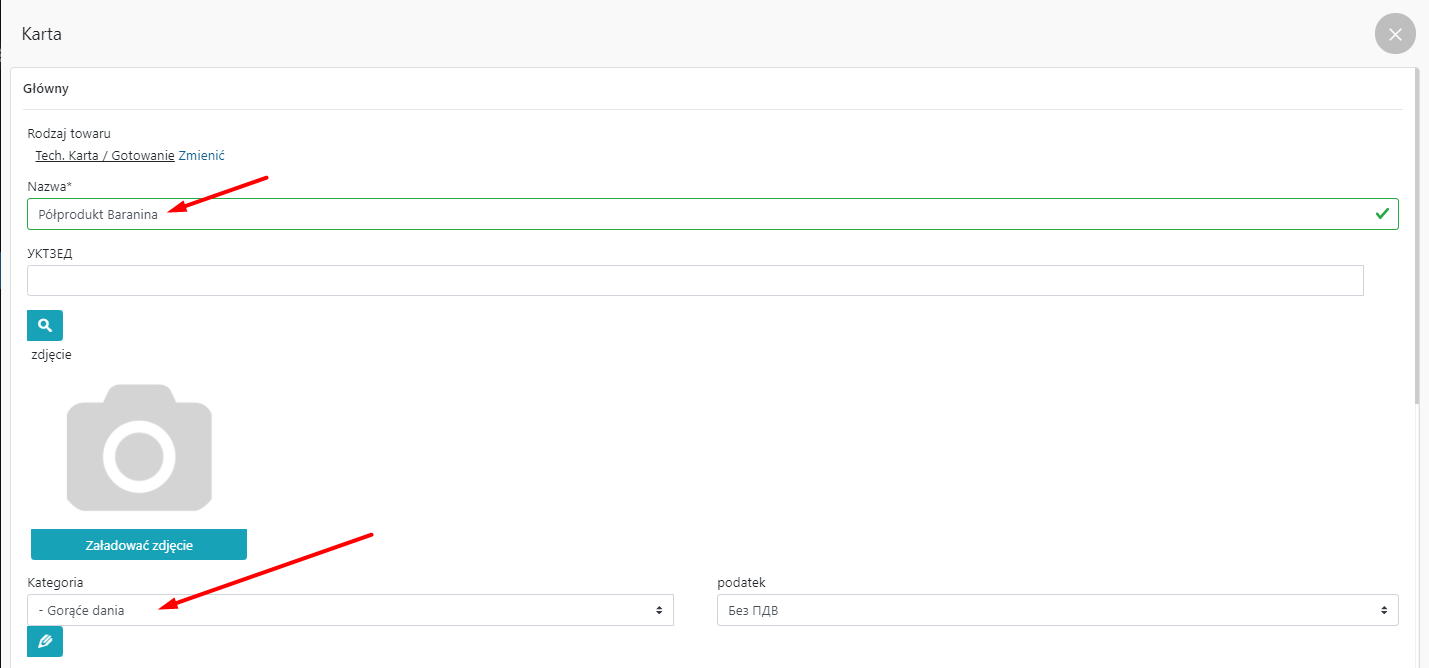Screen dimensions: 1429x668
Task: Close the Karta dialog
Action: [1395, 34]
